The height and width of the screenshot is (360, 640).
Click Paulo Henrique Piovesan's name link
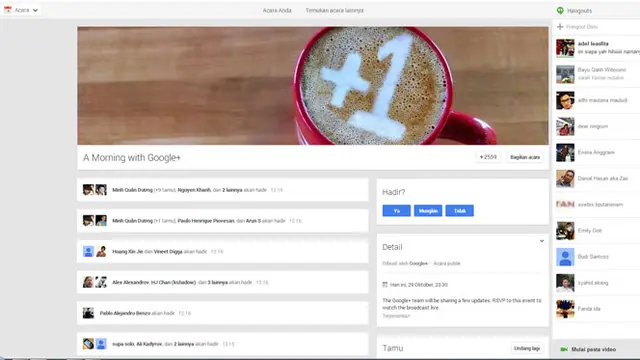(x=206, y=221)
